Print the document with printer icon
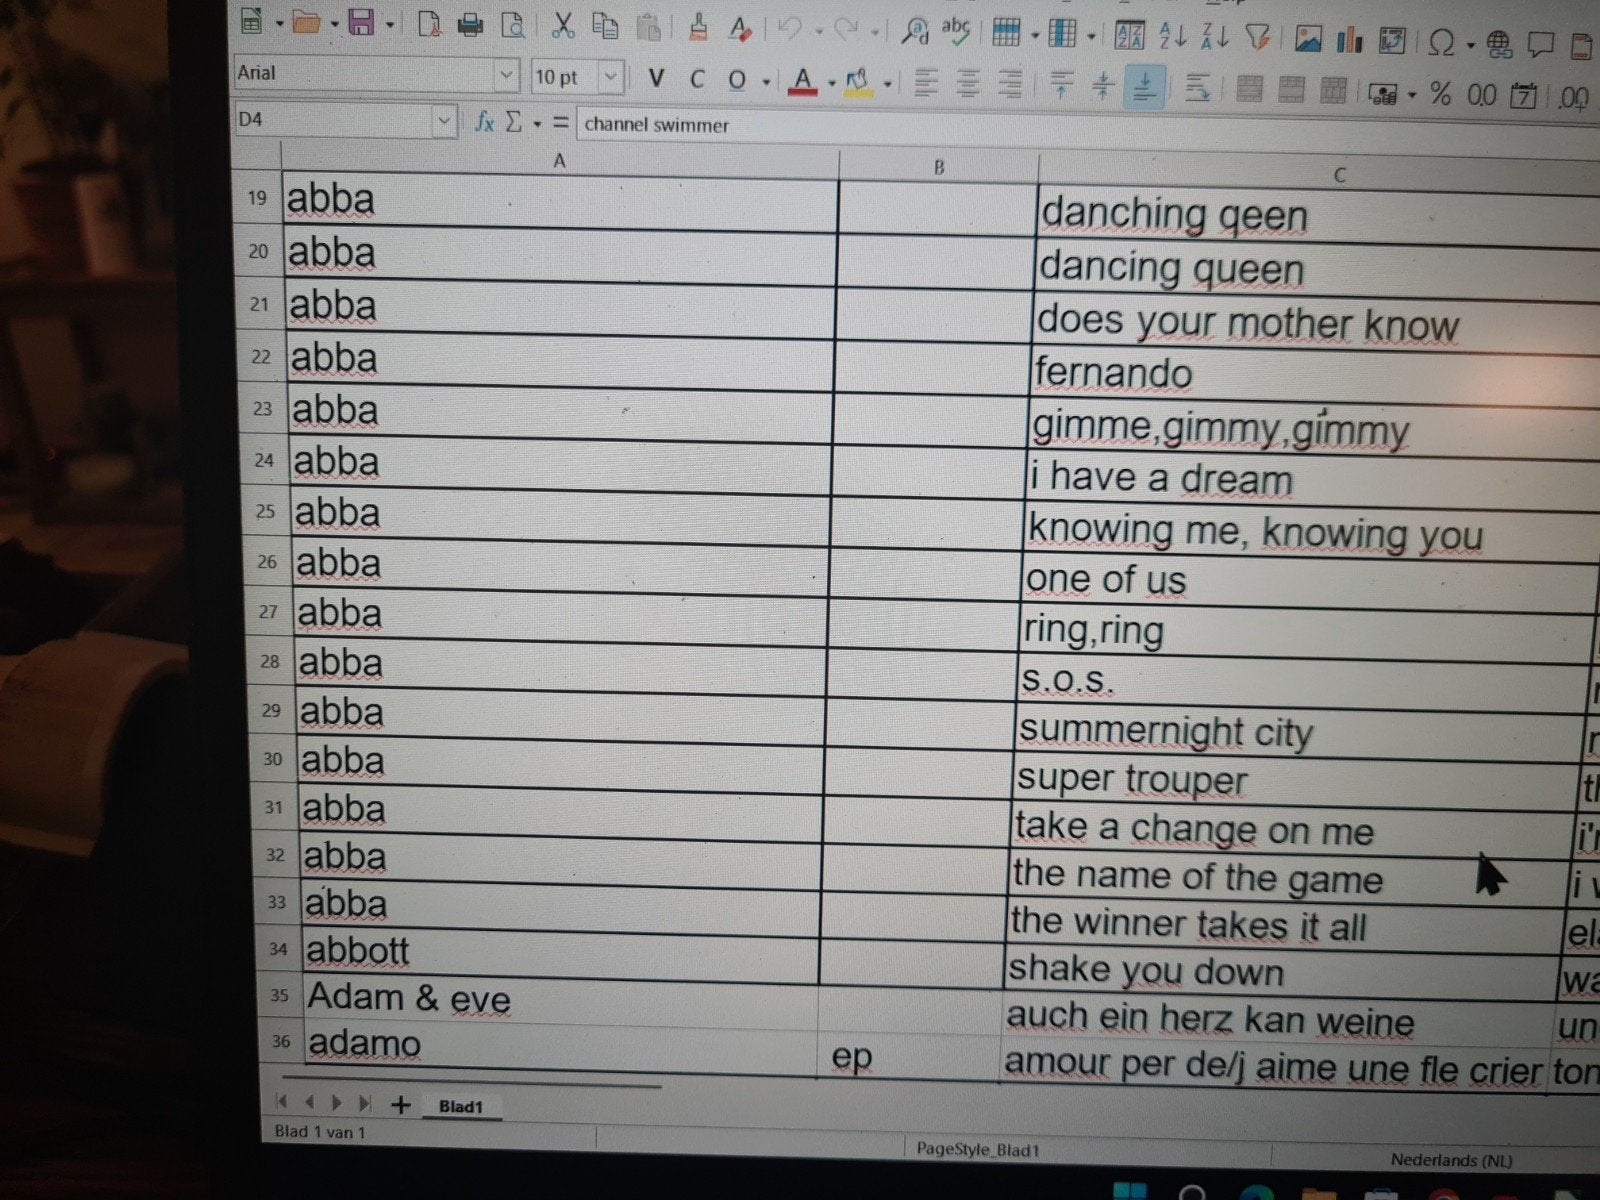1600x1200 pixels. [470, 25]
